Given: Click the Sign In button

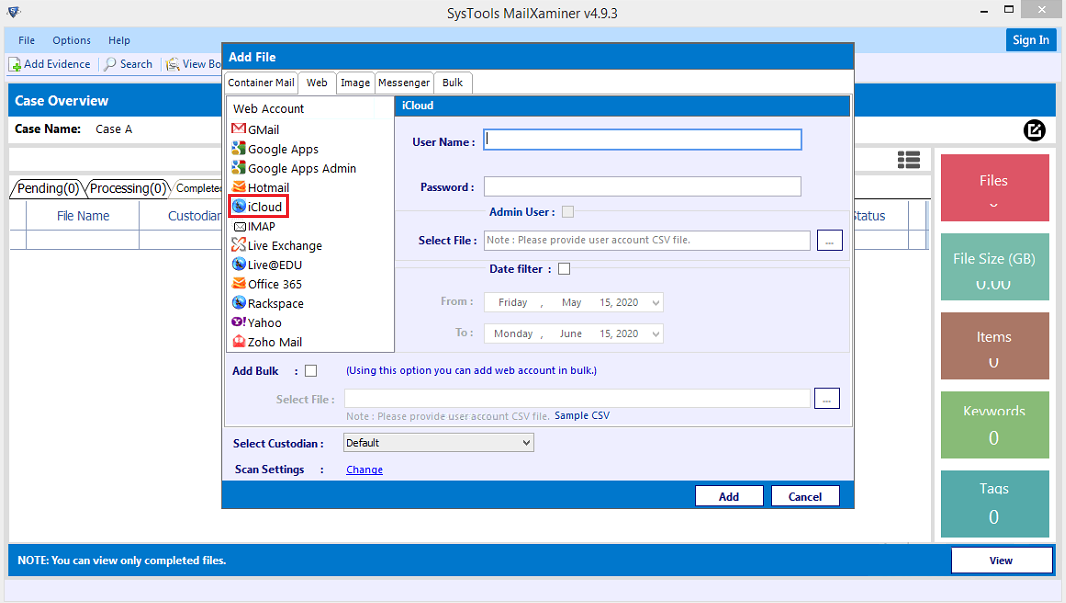Looking at the screenshot, I should click(x=1031, y=40).
